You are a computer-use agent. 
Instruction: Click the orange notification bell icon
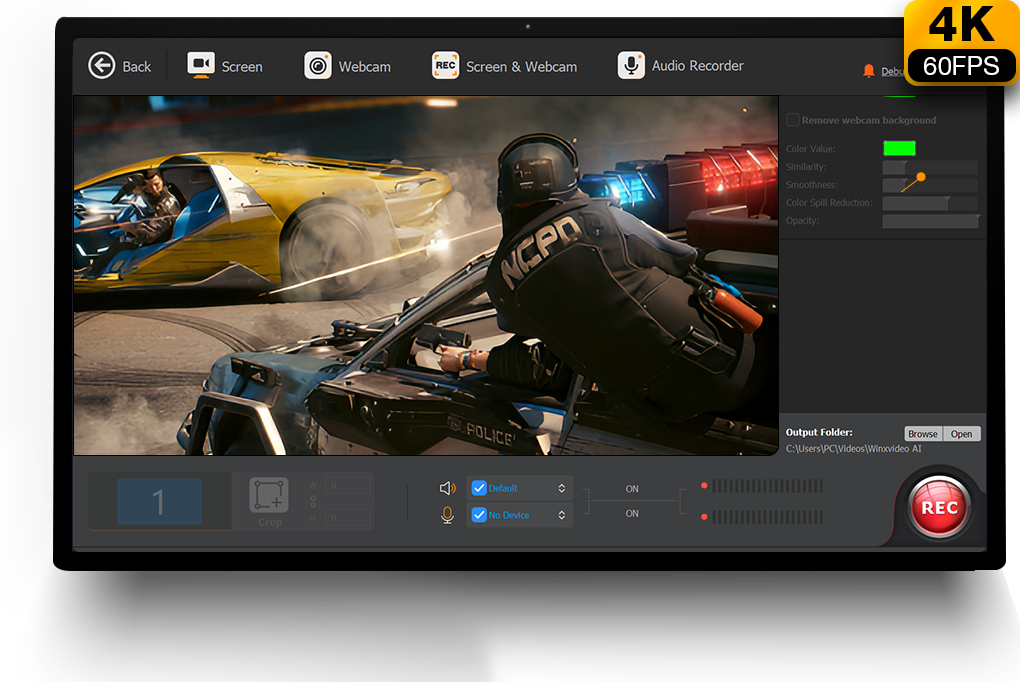point(868,70)
